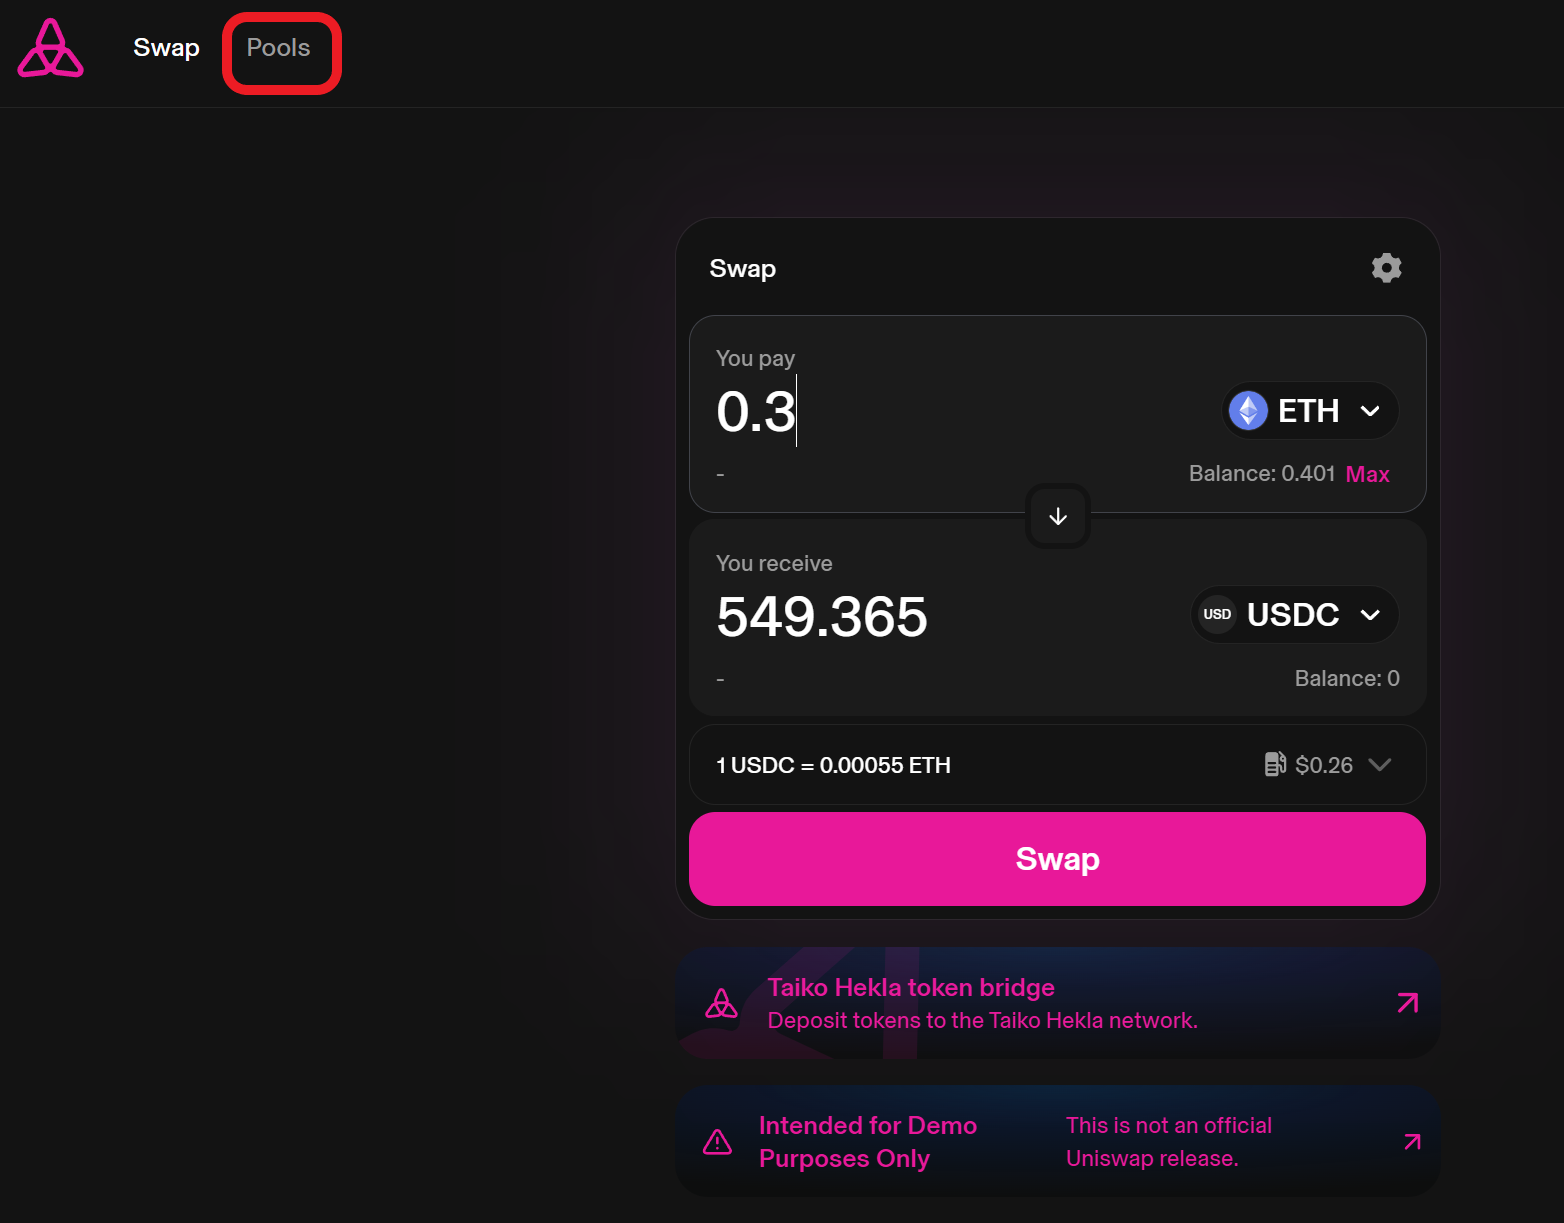This screenshot has height=1223, width=1564.
Task: Click the You receive amount field
Action: 900,616
